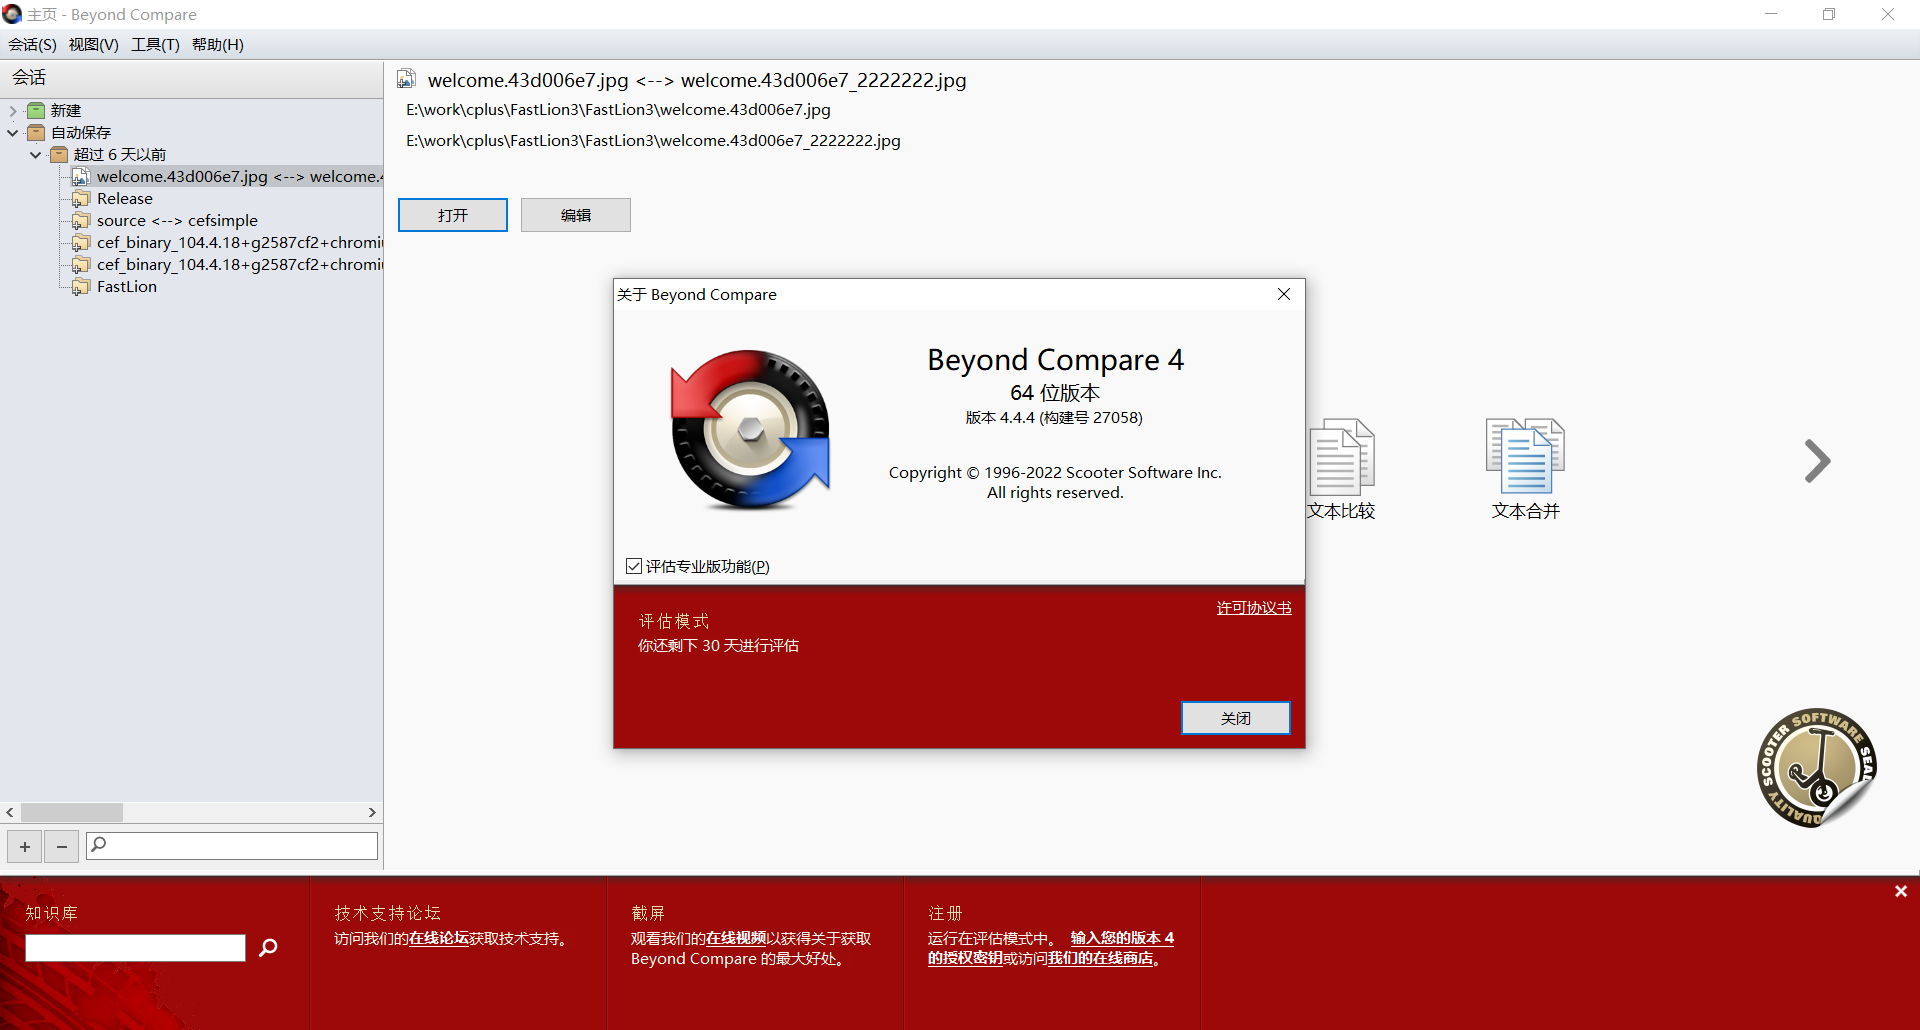Click the 输入您的版本 4 的授权密钥 link

pos(1050,948)
